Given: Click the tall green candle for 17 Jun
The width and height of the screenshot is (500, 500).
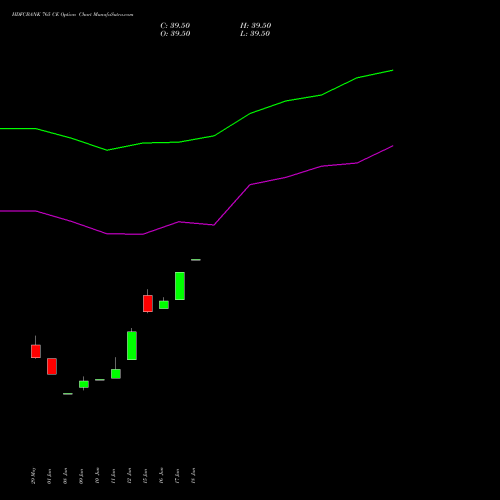Looking at the screenshot, I should (180, 286).
